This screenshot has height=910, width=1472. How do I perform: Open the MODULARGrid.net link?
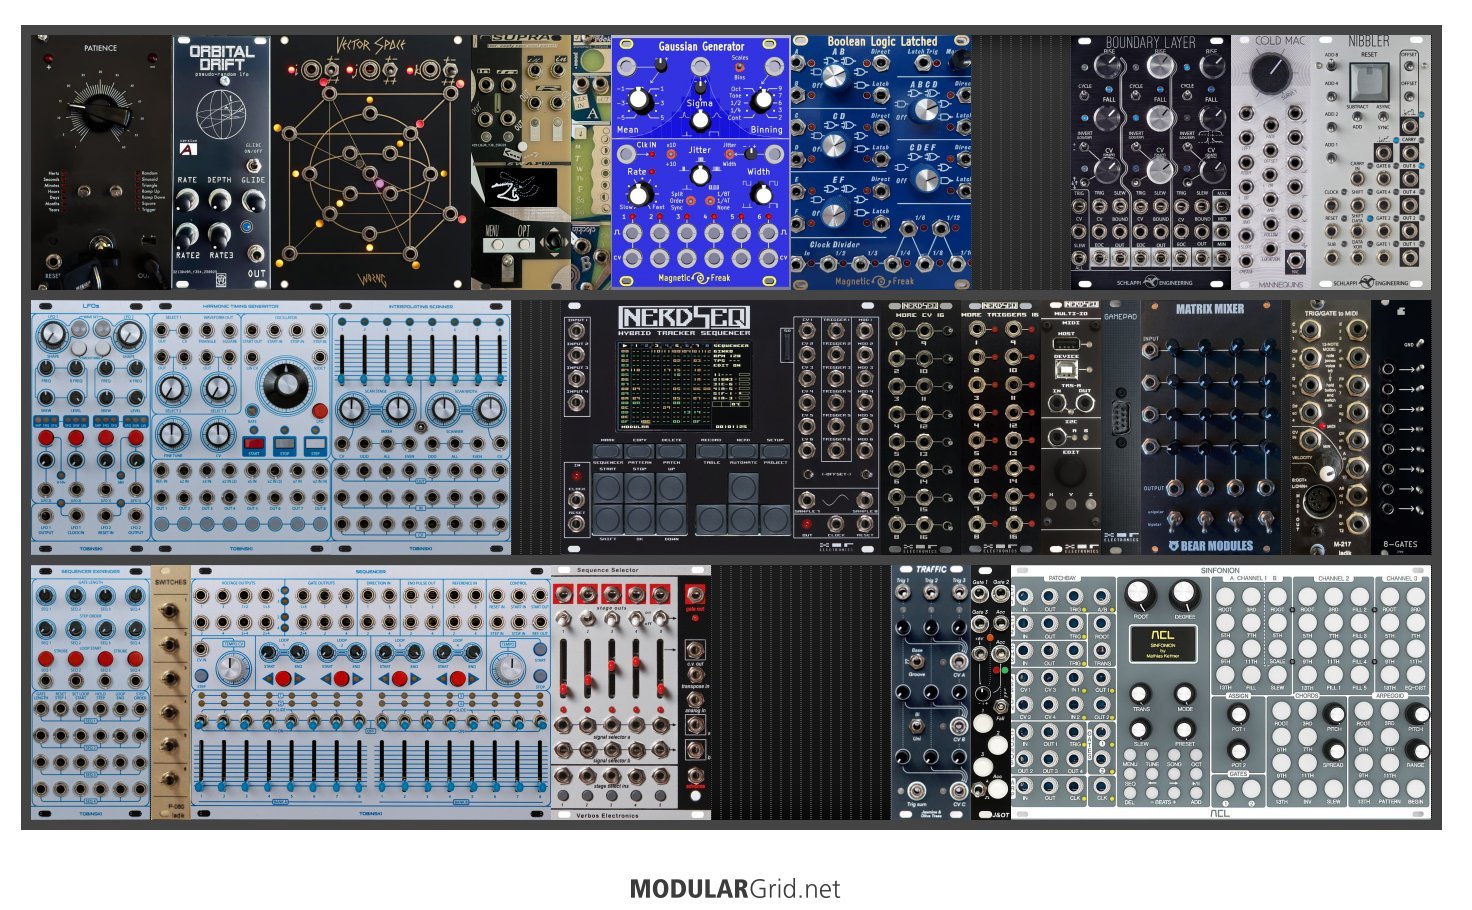point(735,889)
